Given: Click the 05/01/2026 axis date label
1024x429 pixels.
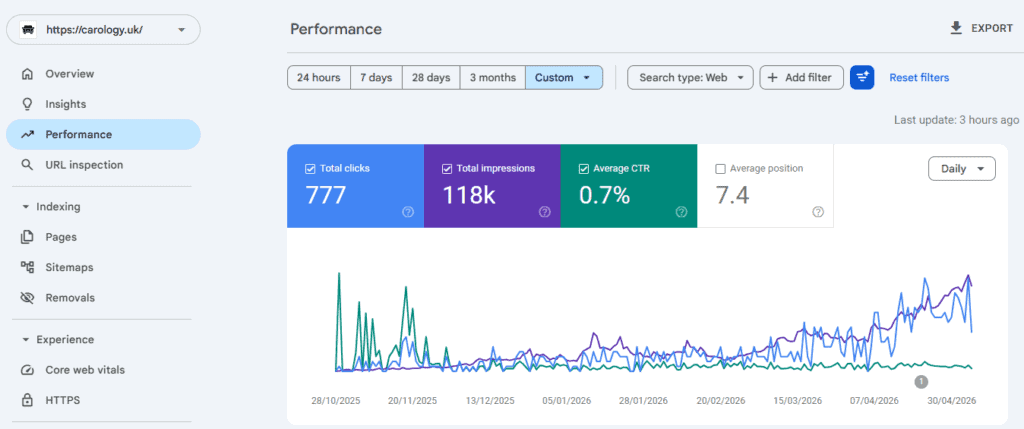Looking at the screenshot, I should (x=566, y=401).
